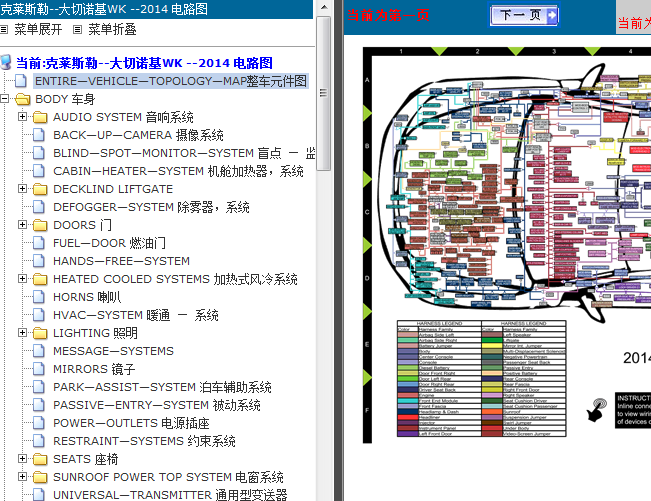Expand the DECKLIND LIFTGATE folder
This screenshot has height=501, width=651.
click(22, 188)
